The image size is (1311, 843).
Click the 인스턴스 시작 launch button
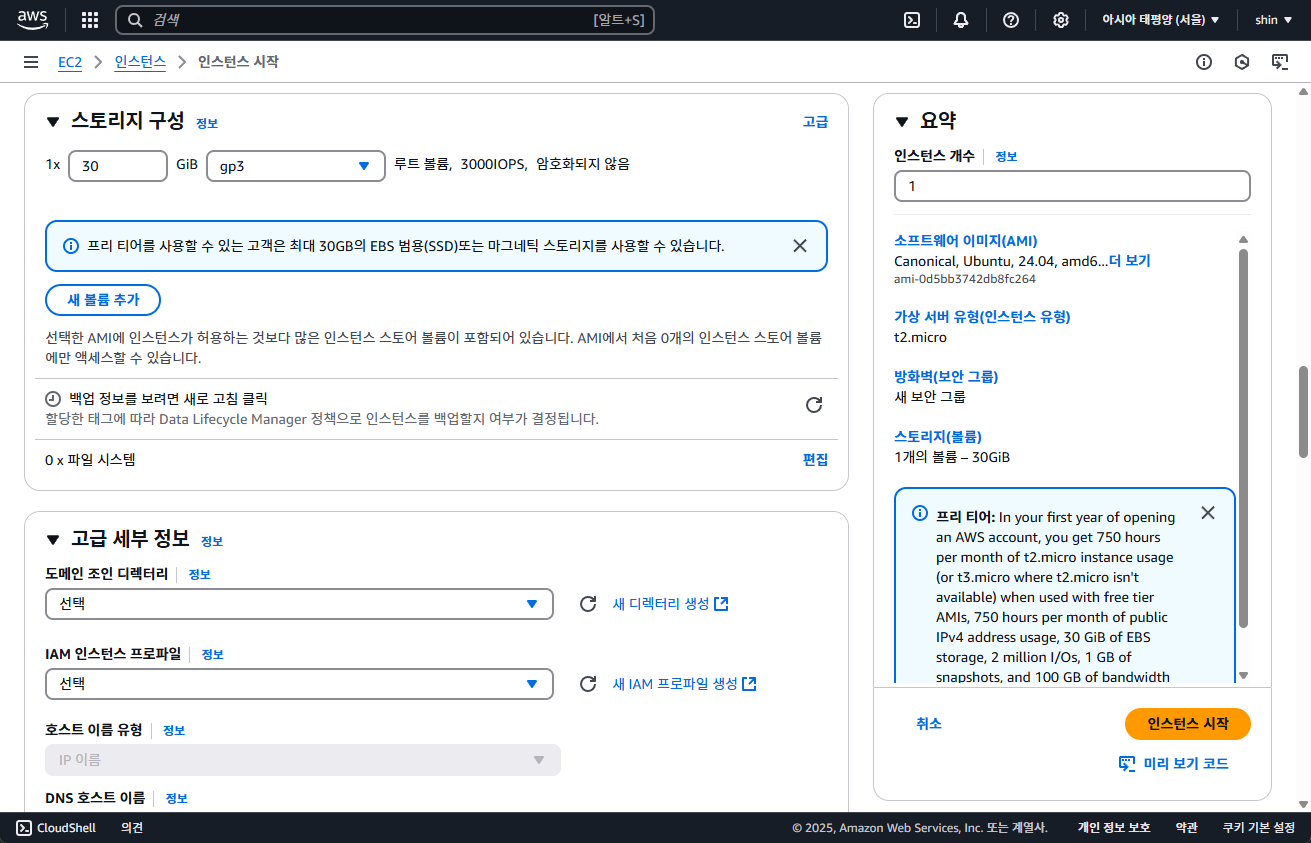[1187, 724]
